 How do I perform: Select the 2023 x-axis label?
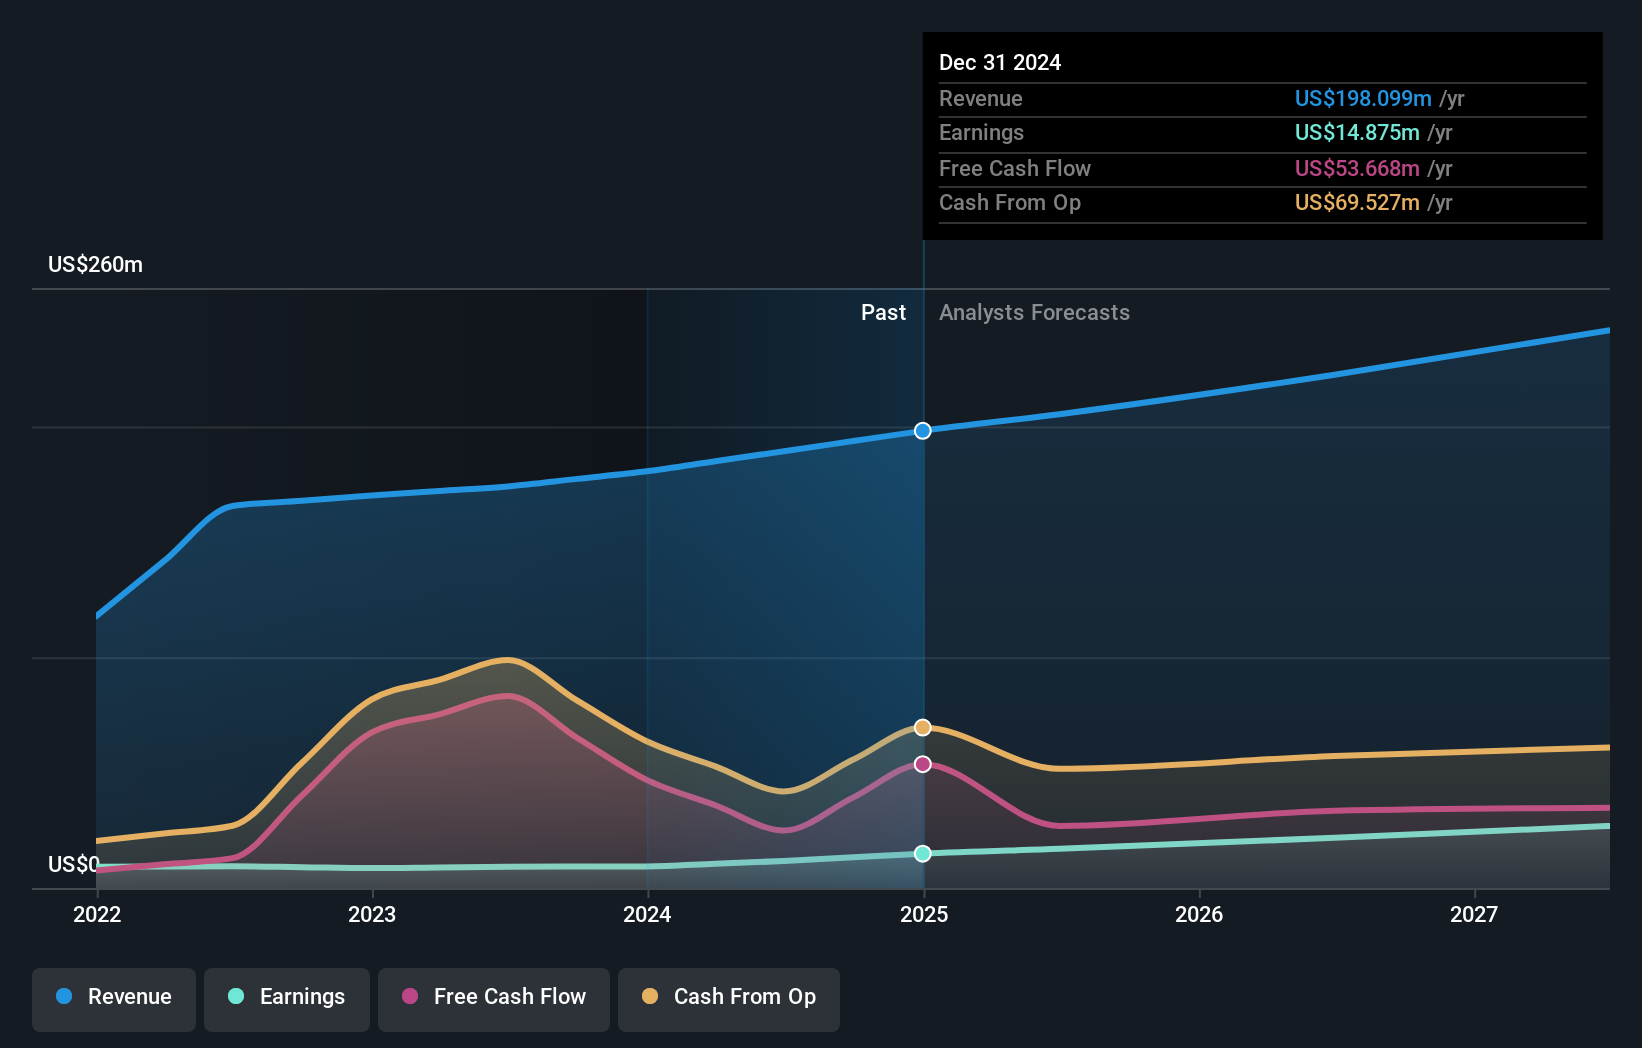[372, 914]
